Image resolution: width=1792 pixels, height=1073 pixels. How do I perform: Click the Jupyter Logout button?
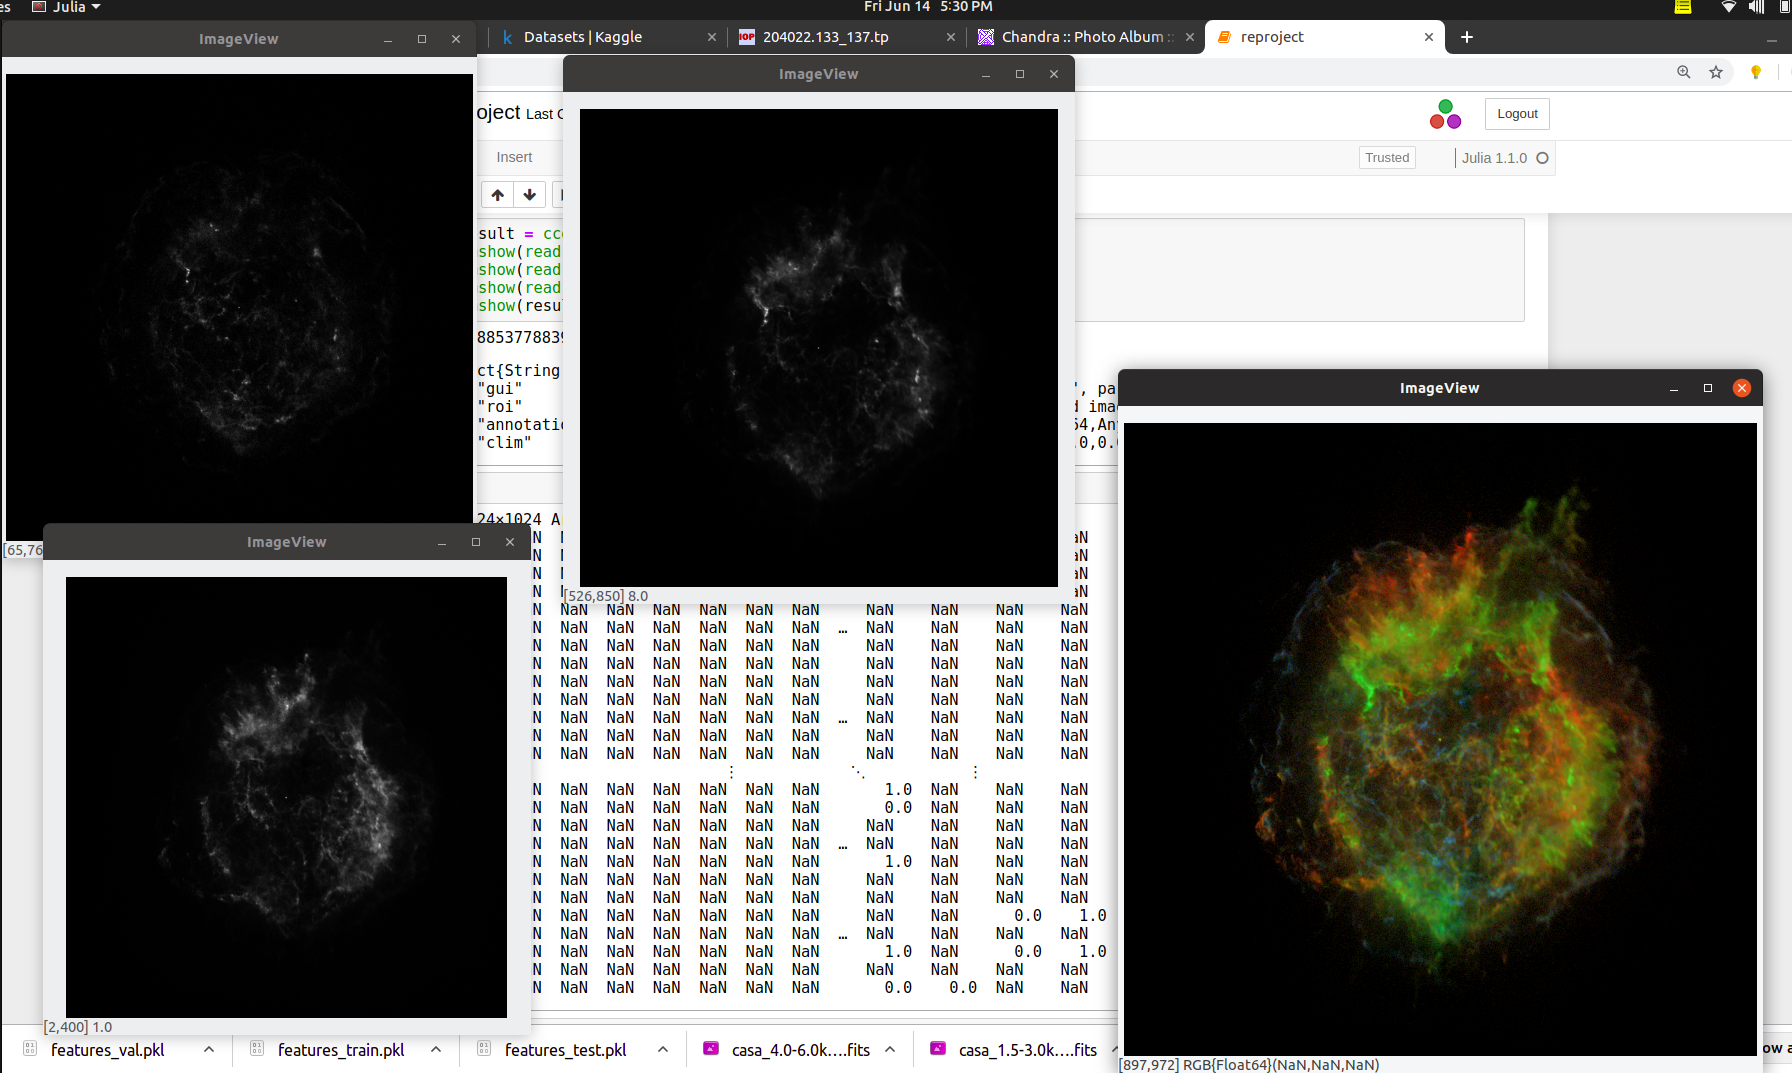[1517, 114]
